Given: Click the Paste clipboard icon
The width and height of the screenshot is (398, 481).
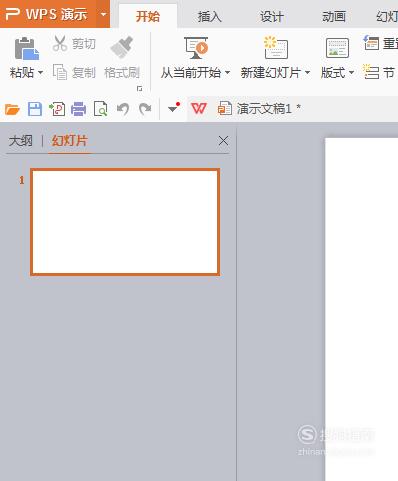Looking at the screenshot, I should [26, 49].
